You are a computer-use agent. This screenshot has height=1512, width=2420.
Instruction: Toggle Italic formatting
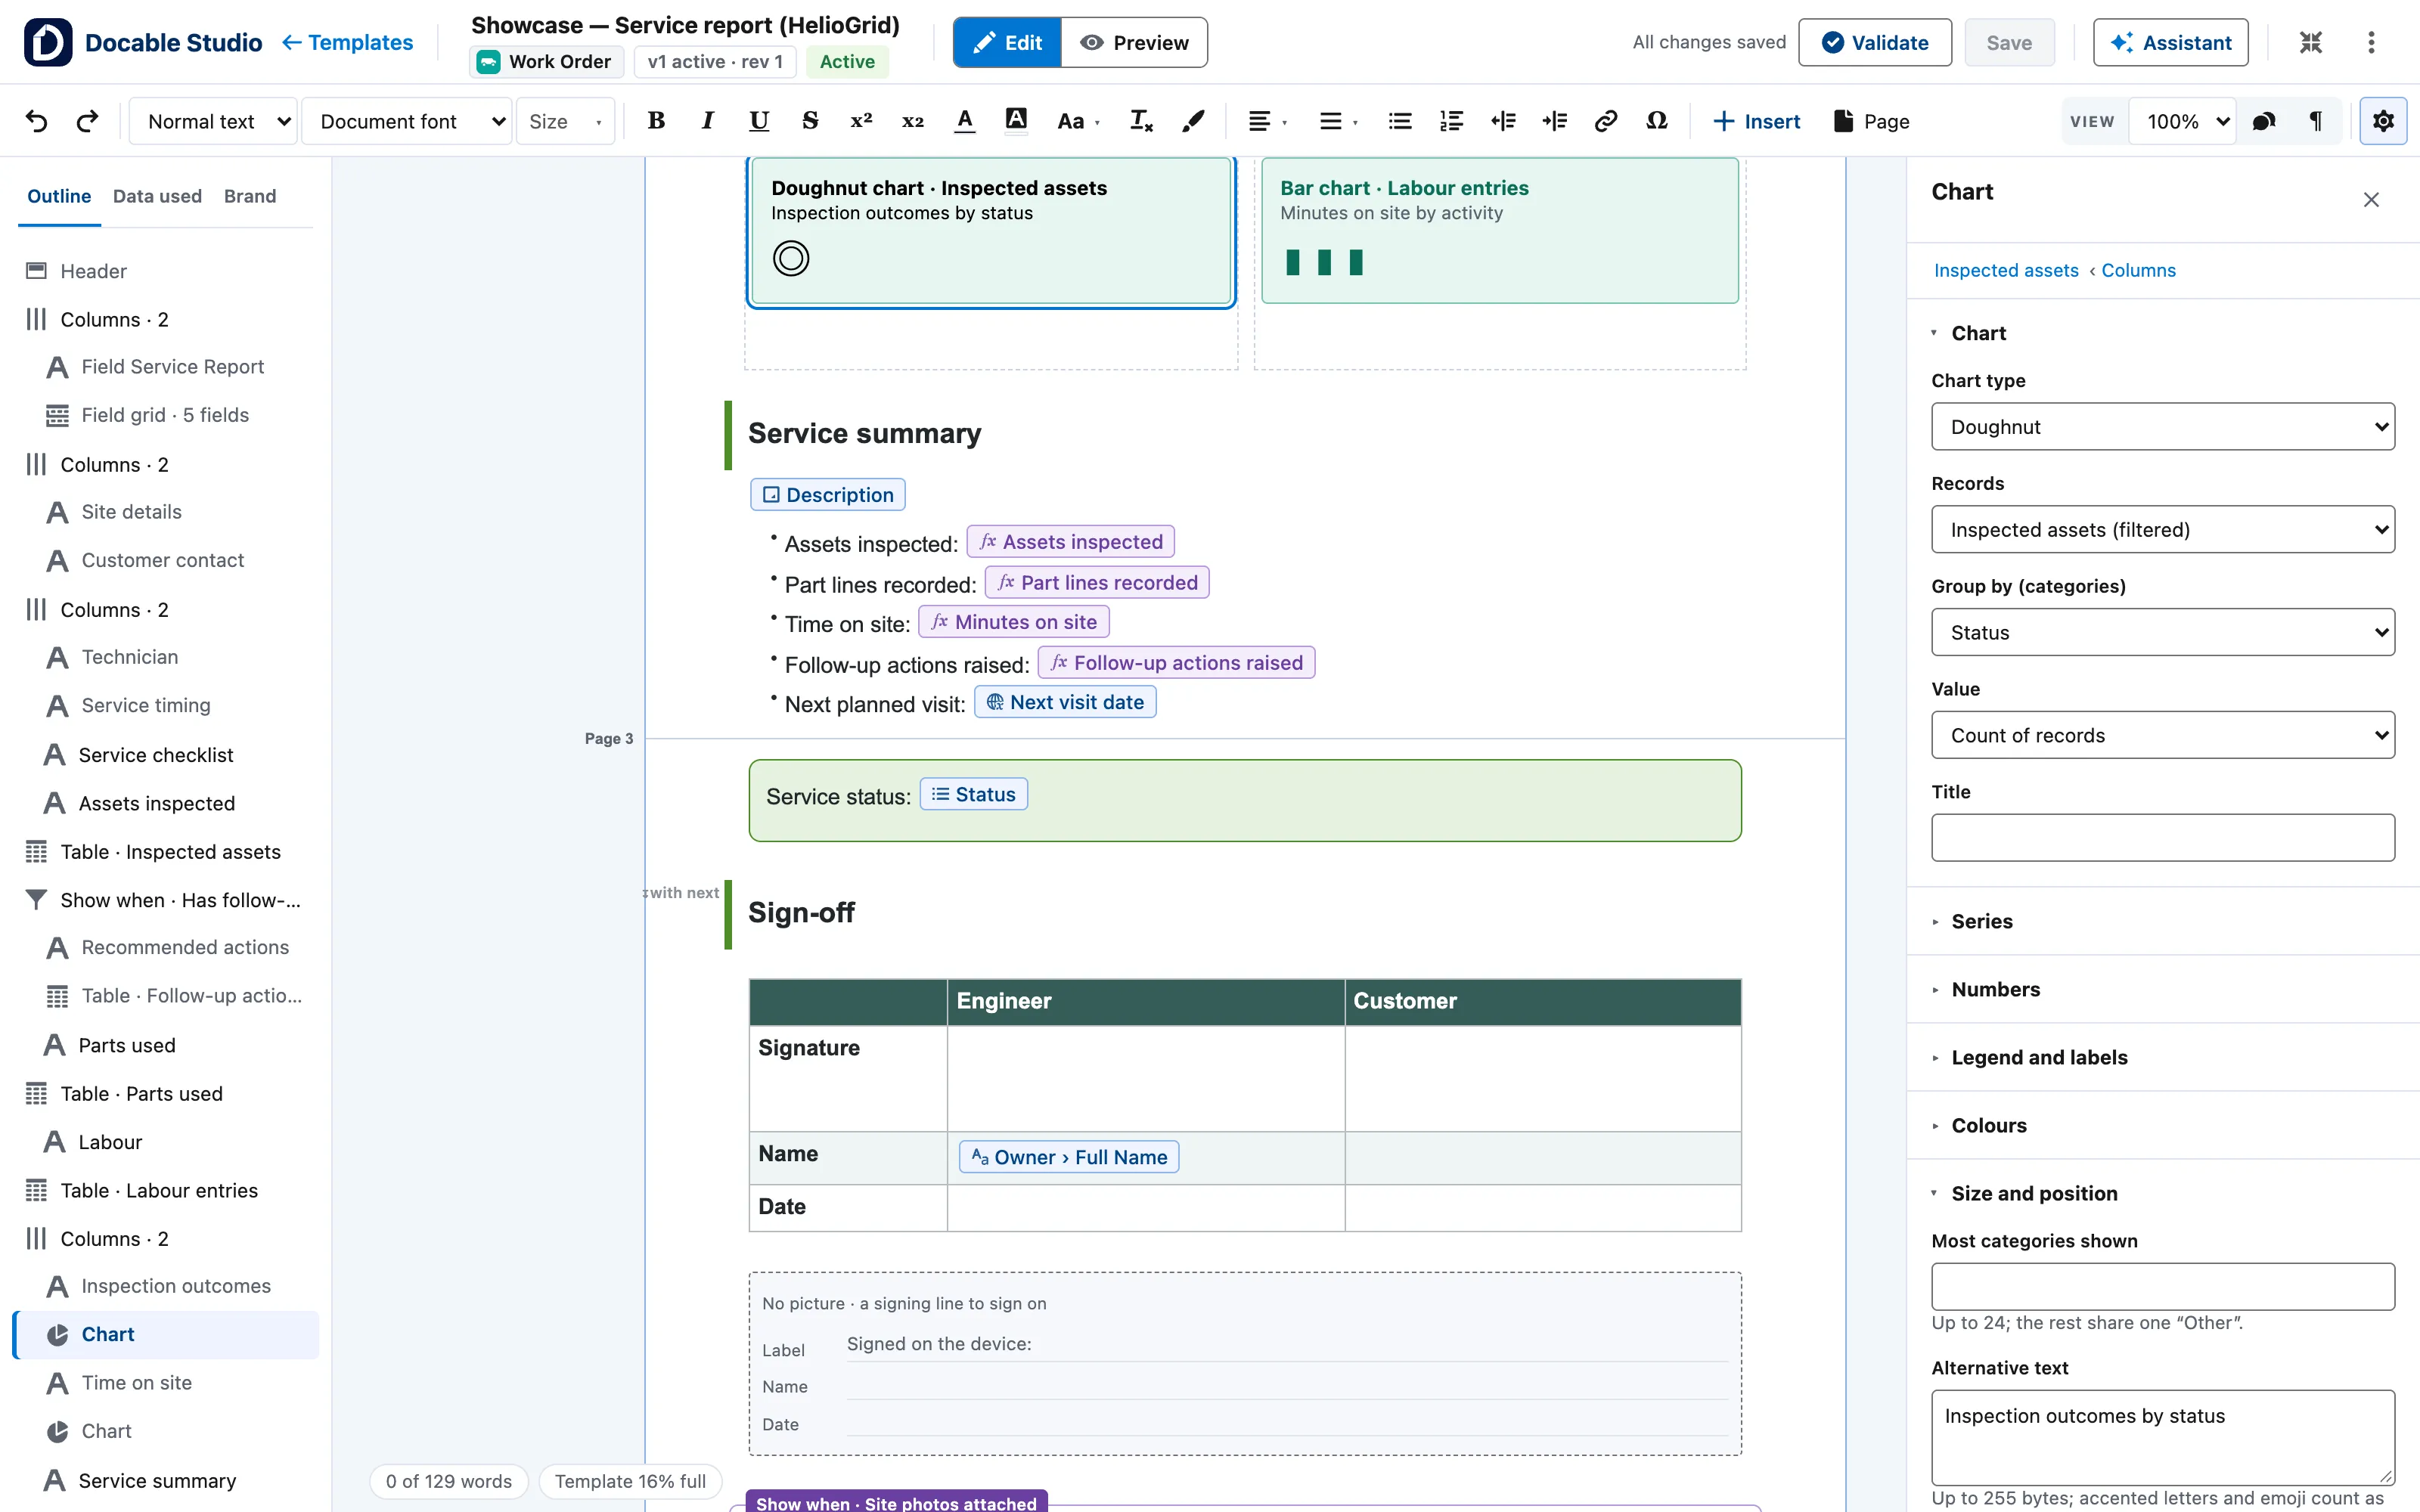708,121
